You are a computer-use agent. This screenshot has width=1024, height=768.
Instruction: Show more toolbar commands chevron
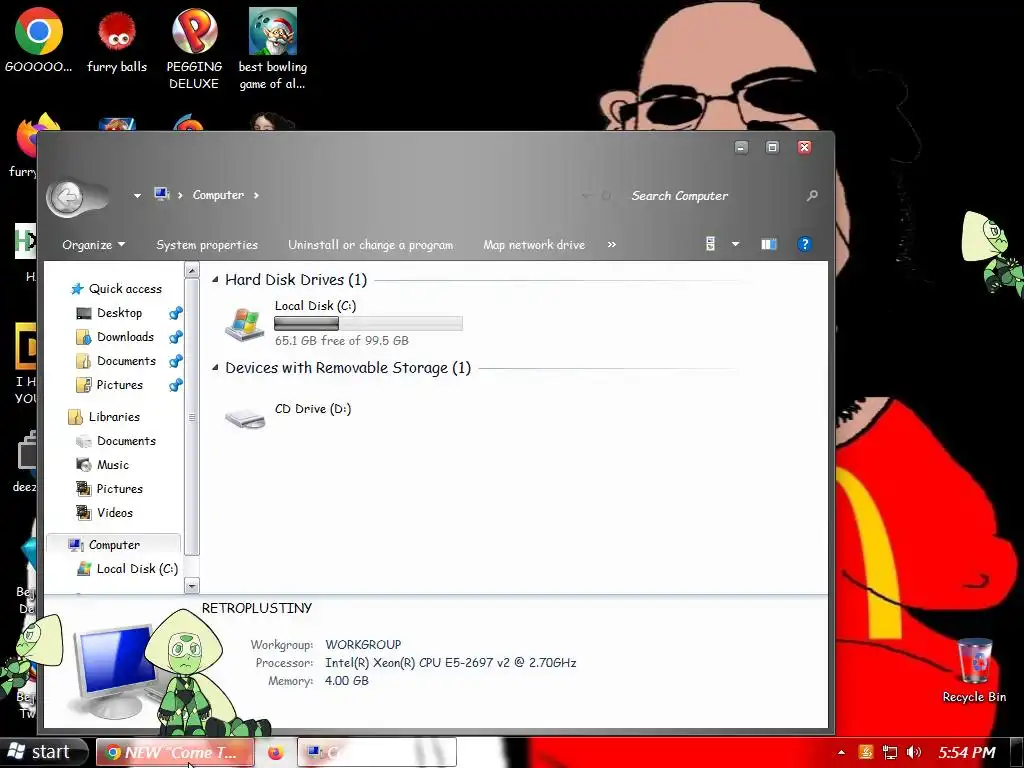(x=611, y=244)
